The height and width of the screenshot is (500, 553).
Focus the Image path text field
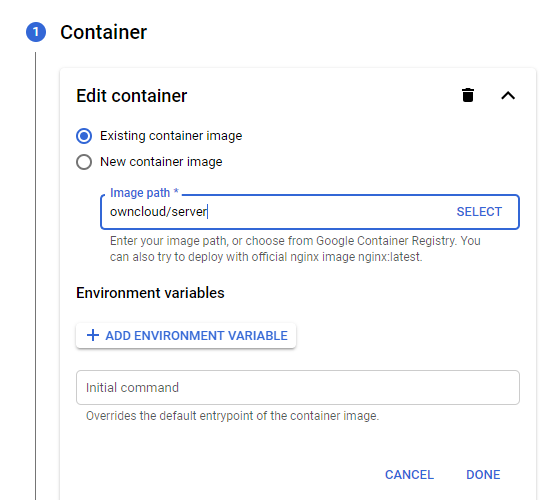tap(275, 212)
